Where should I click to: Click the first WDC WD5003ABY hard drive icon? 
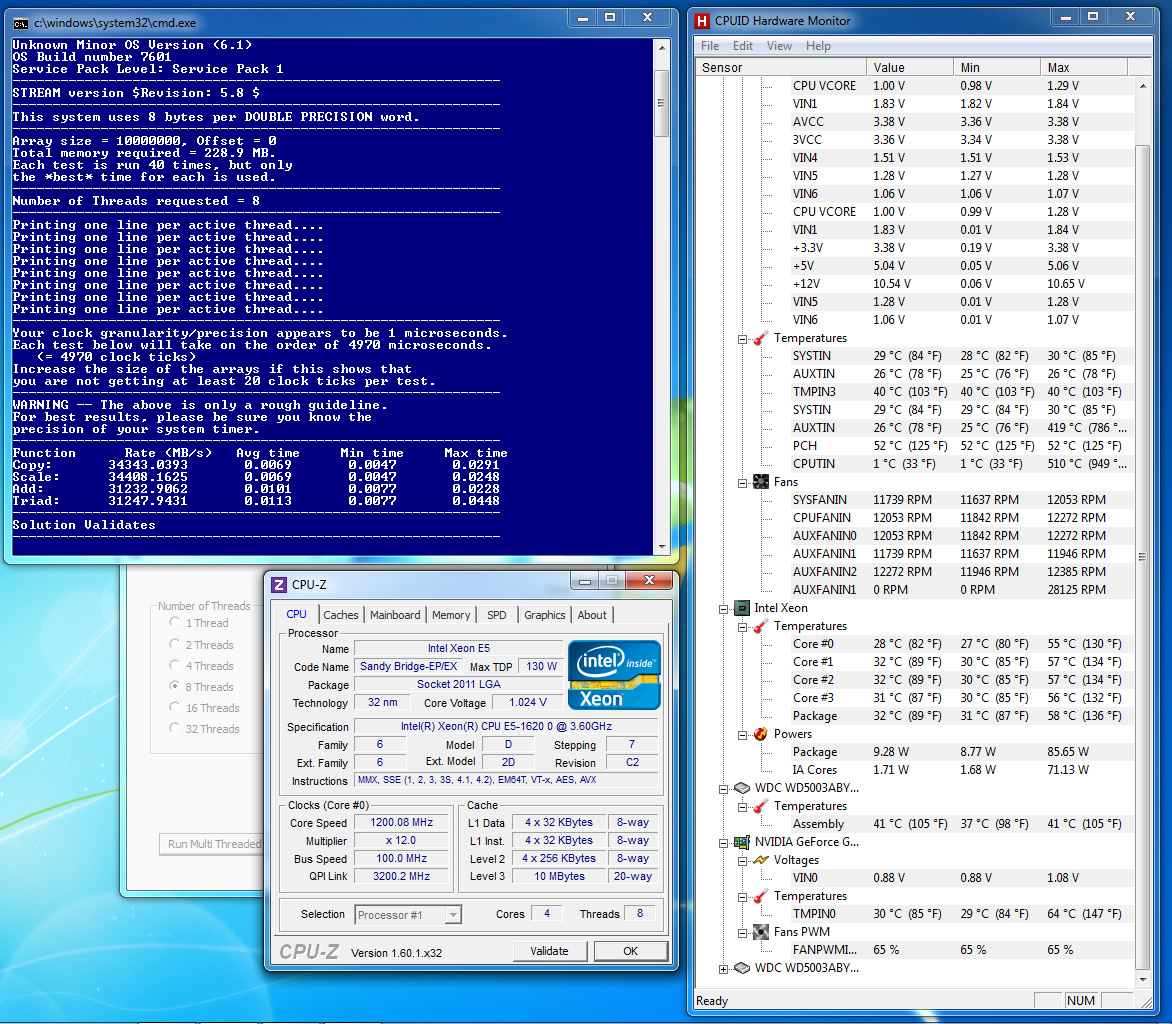741,788
